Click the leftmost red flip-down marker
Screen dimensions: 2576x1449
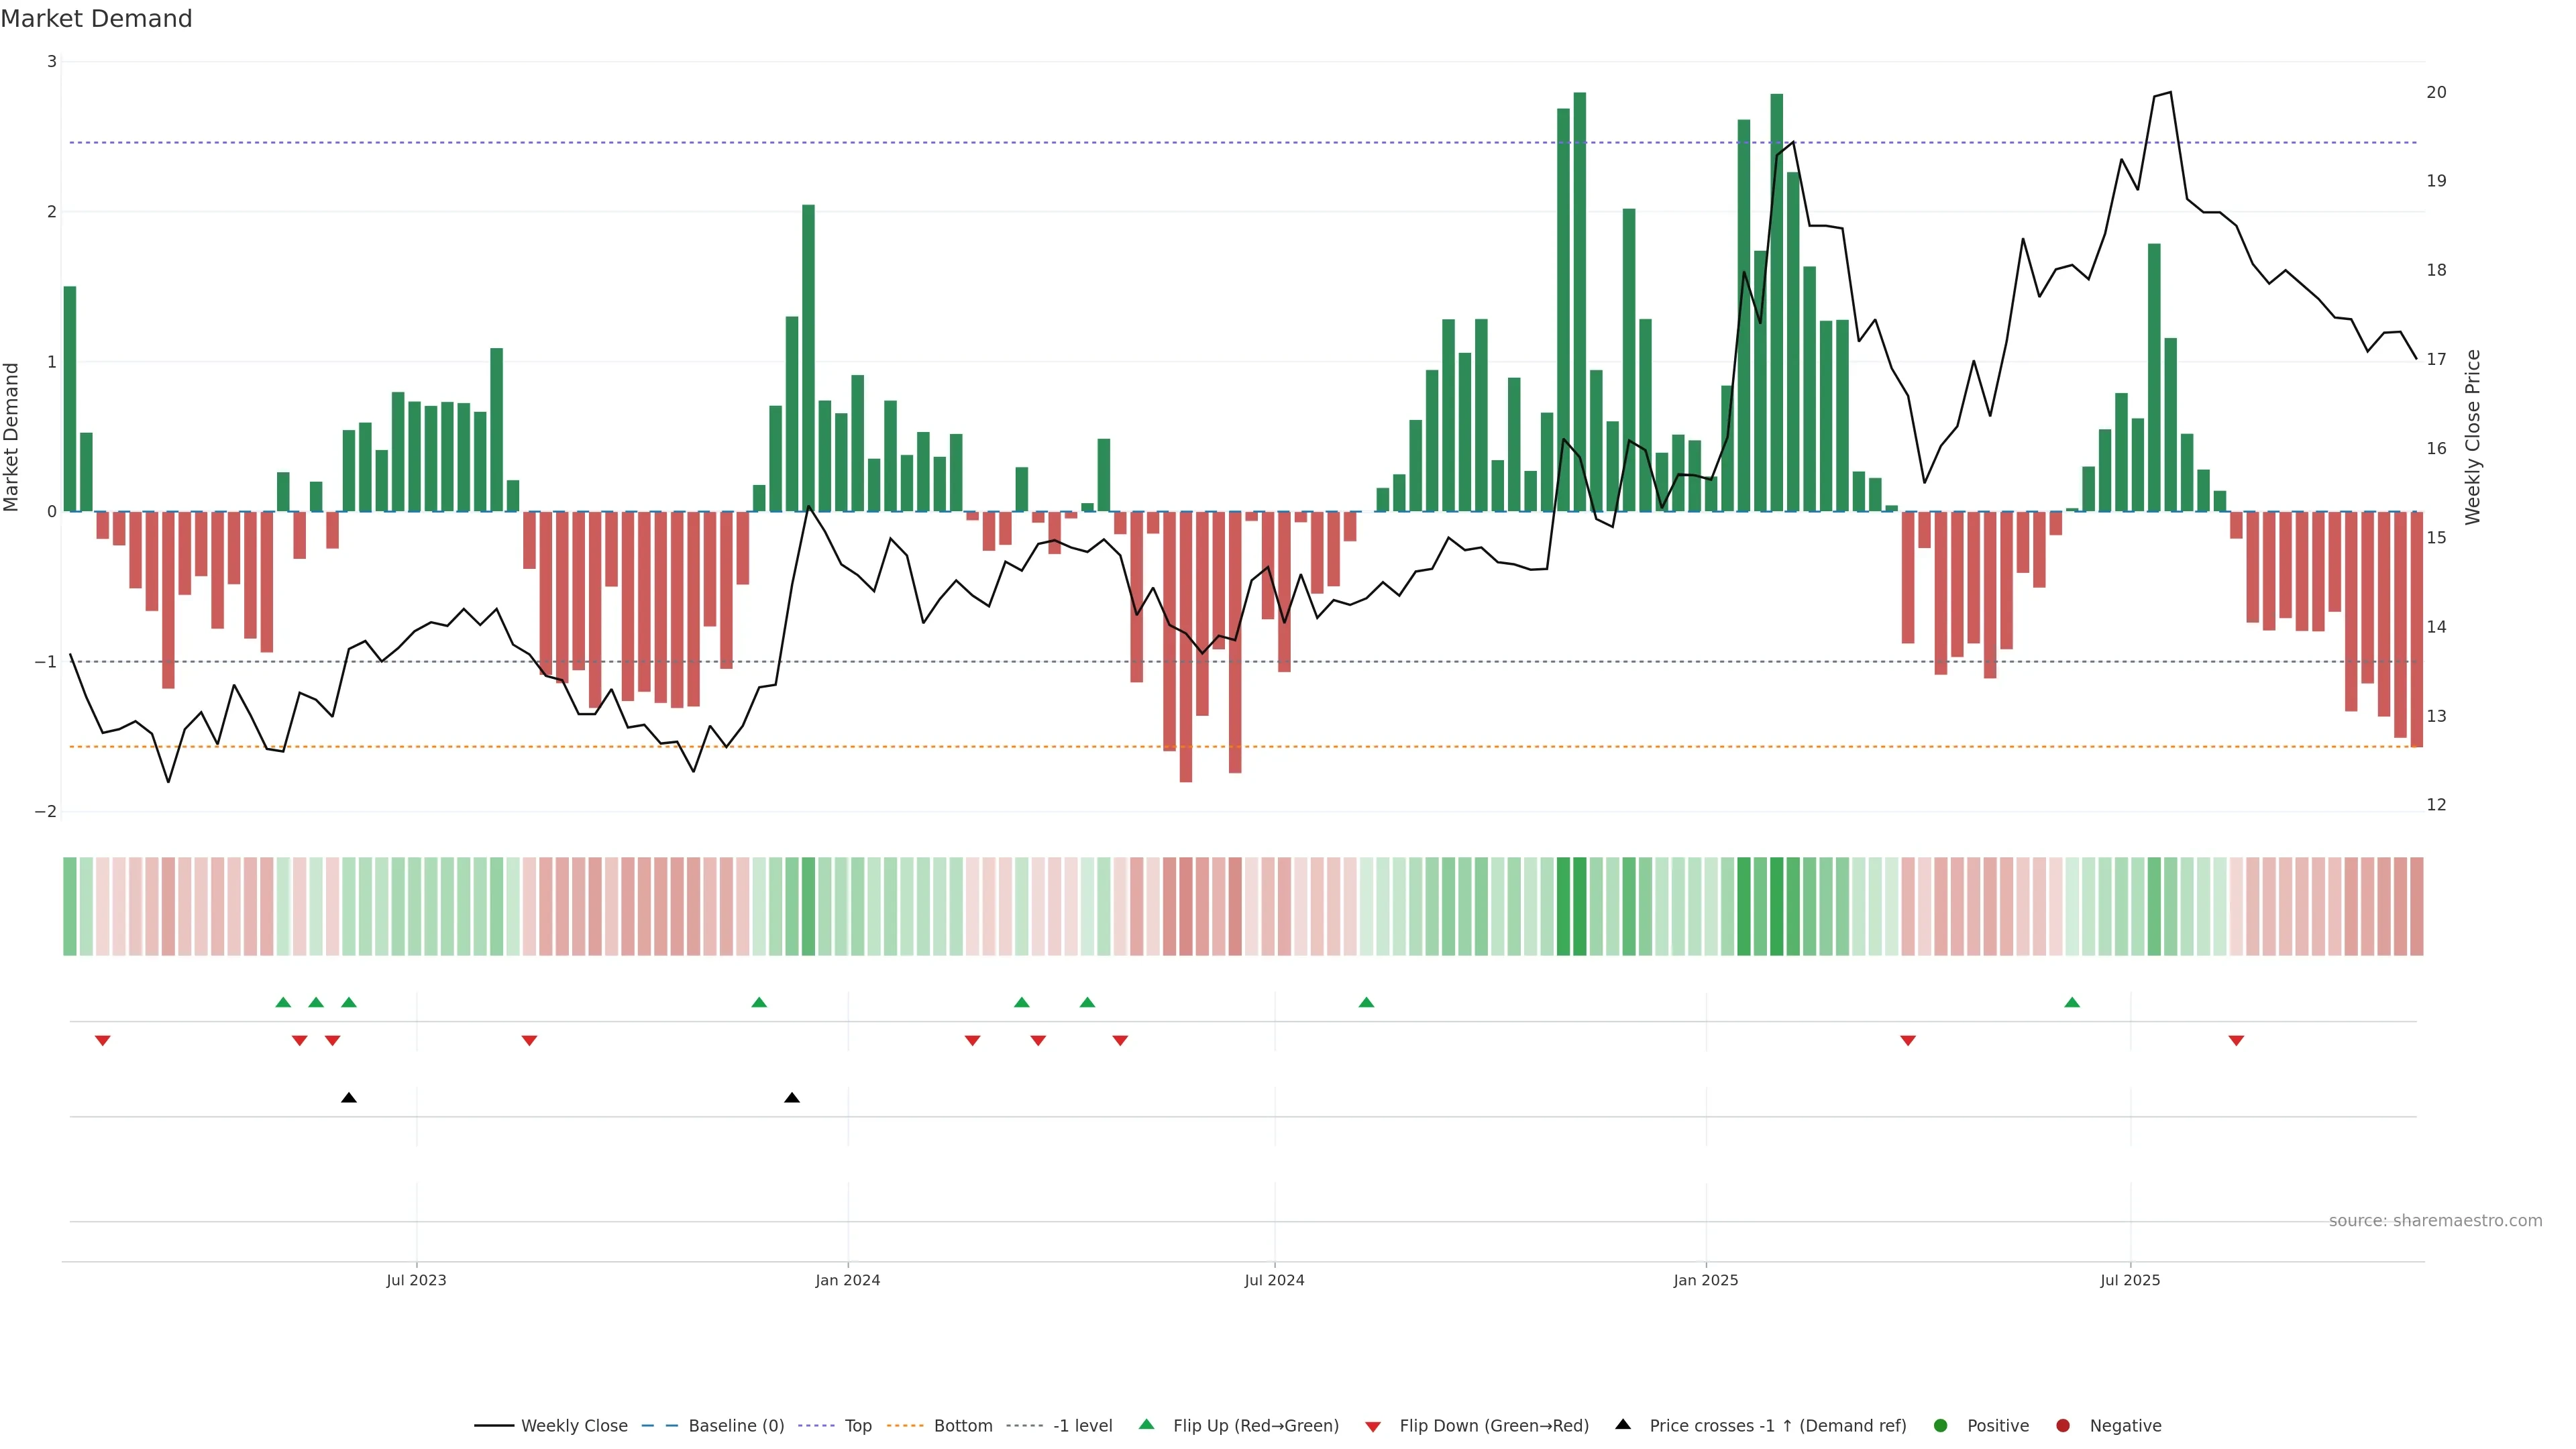(x=102, y=1041)
